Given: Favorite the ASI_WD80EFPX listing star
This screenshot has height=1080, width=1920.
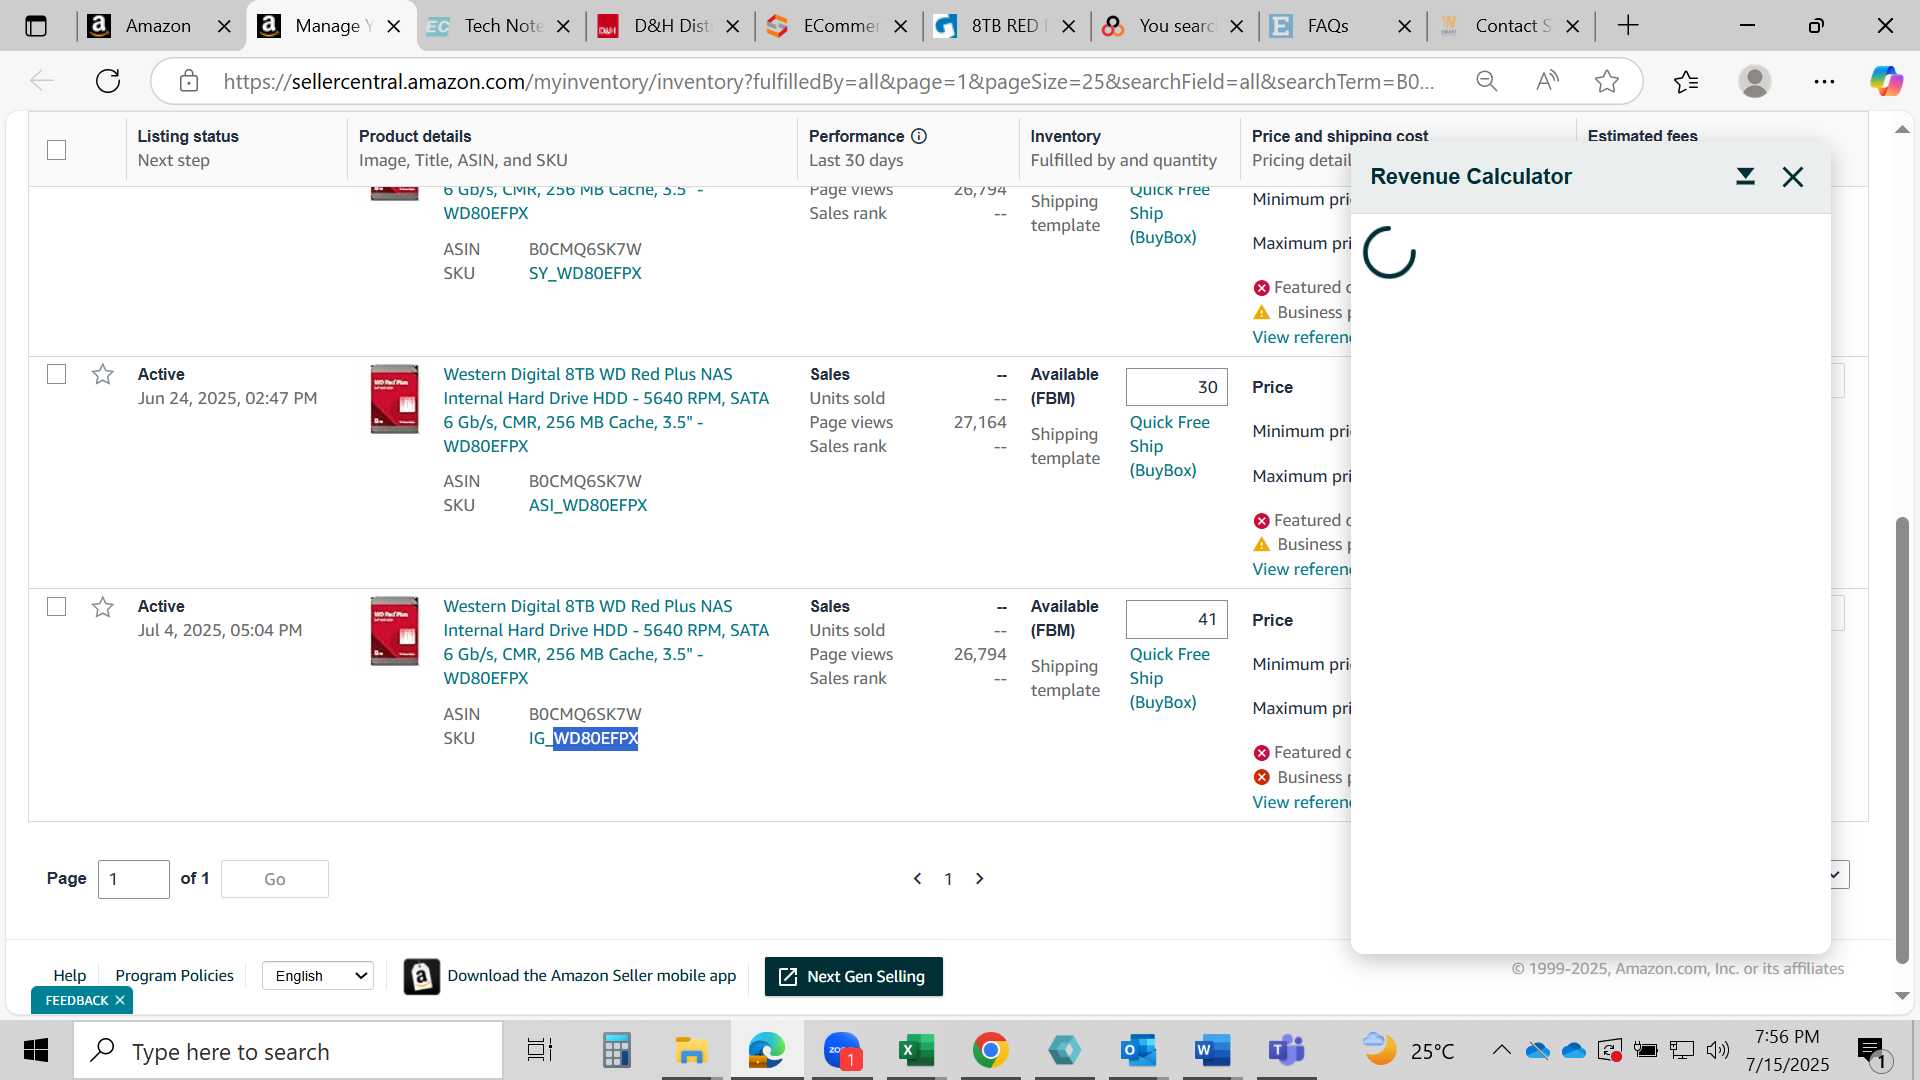Looking at the screenshot, I should 102,374.
